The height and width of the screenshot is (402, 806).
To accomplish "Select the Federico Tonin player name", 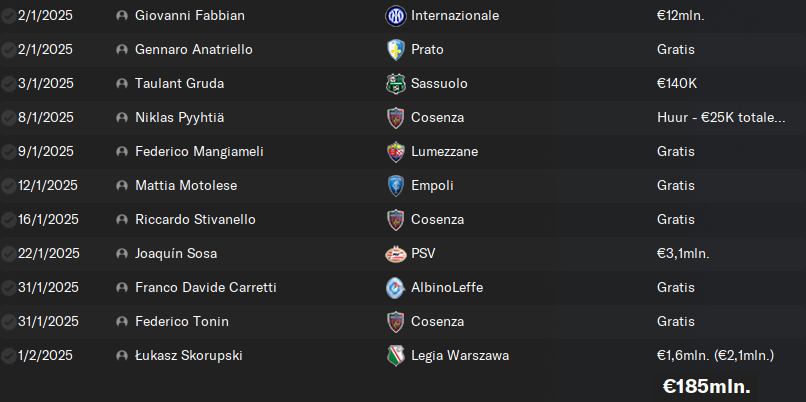I will coord(182,322).
